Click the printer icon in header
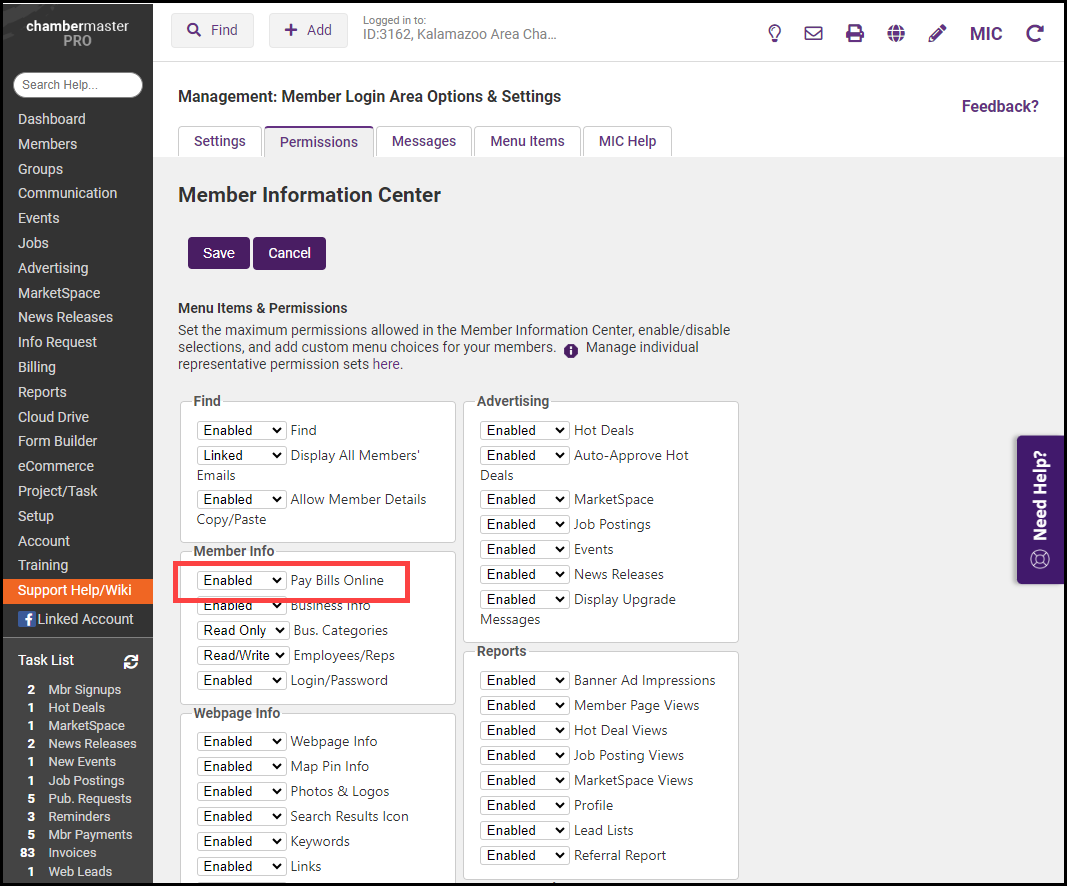The width and height of the screenshot is (1067, 886). (855, 33)
